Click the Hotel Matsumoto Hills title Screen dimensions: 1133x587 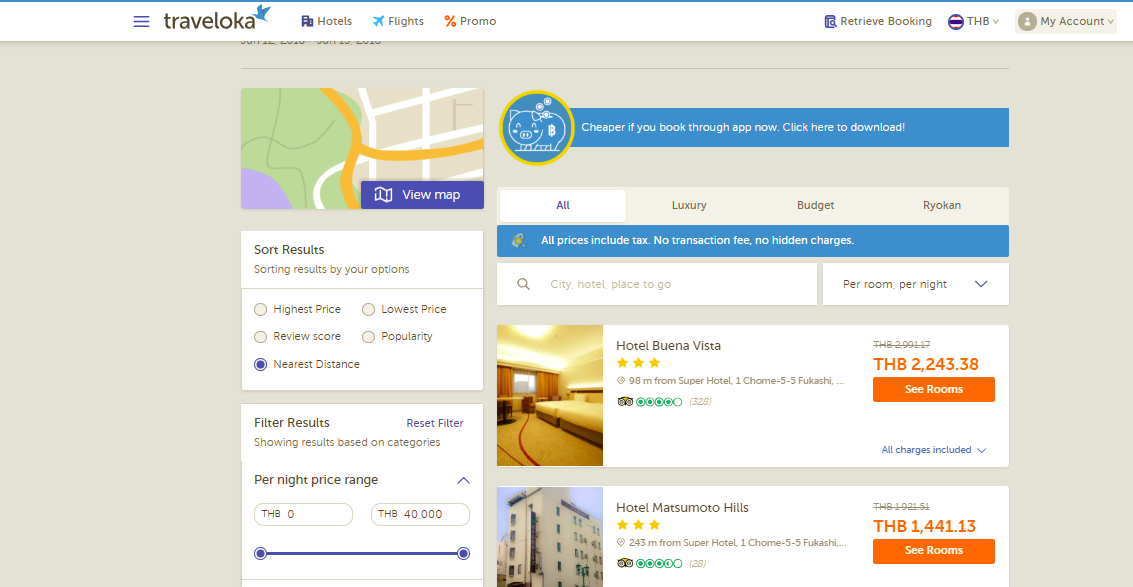pos(682,507)
